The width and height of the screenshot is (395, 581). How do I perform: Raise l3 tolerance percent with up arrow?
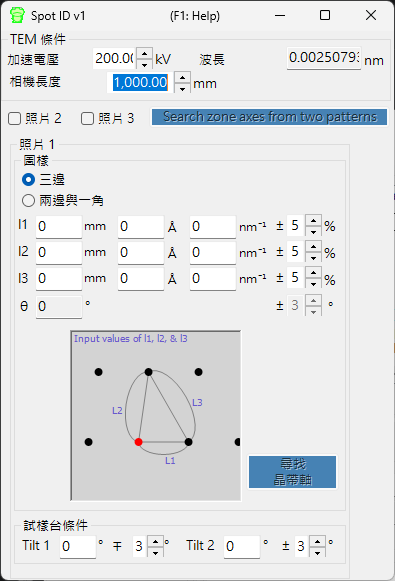313,273
